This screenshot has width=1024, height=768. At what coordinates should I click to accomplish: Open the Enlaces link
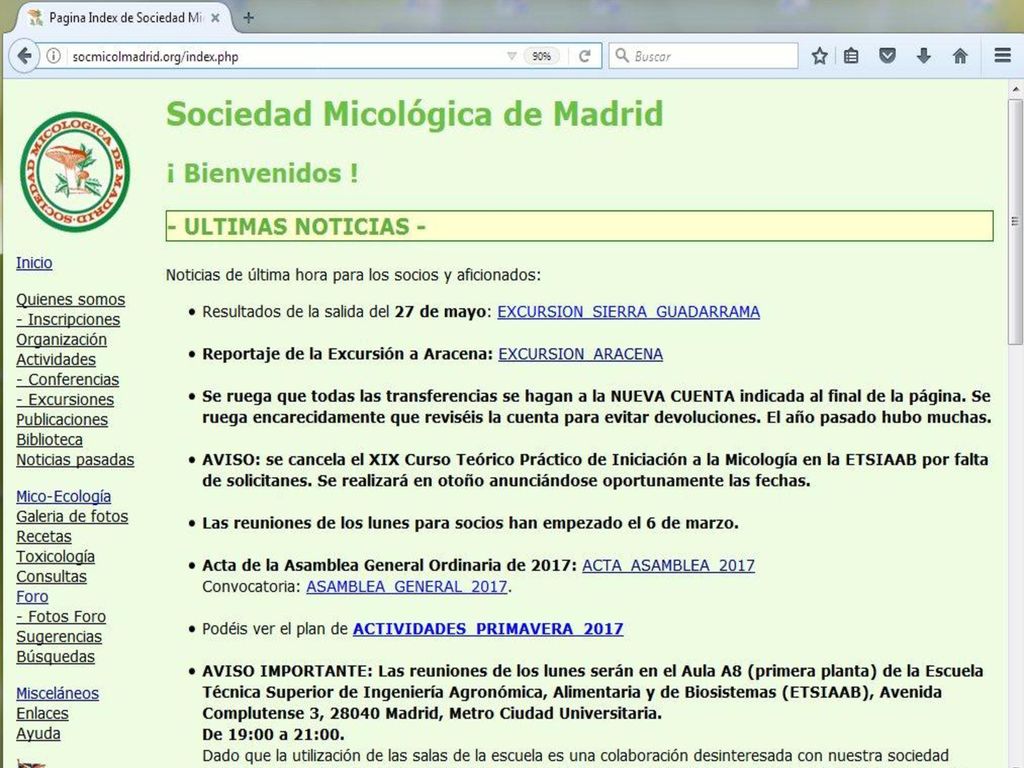pos(42,714)
